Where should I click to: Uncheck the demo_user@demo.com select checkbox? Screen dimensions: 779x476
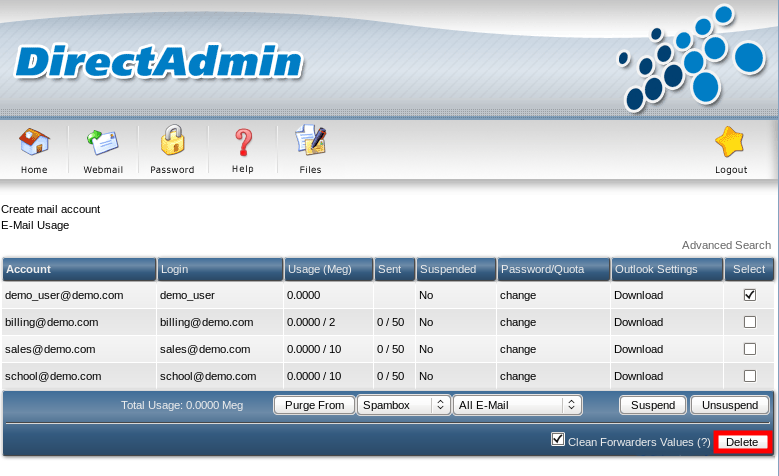click(749, 295)
